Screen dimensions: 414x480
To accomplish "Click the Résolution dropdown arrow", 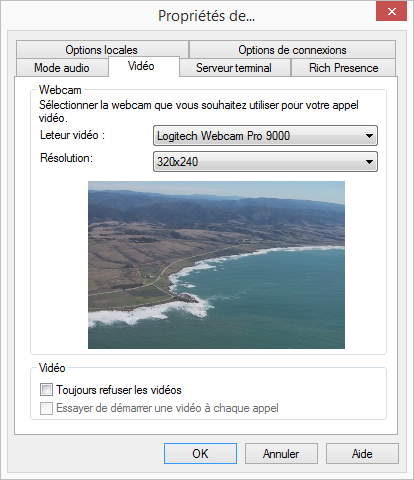I will click(x=369, y=162).
